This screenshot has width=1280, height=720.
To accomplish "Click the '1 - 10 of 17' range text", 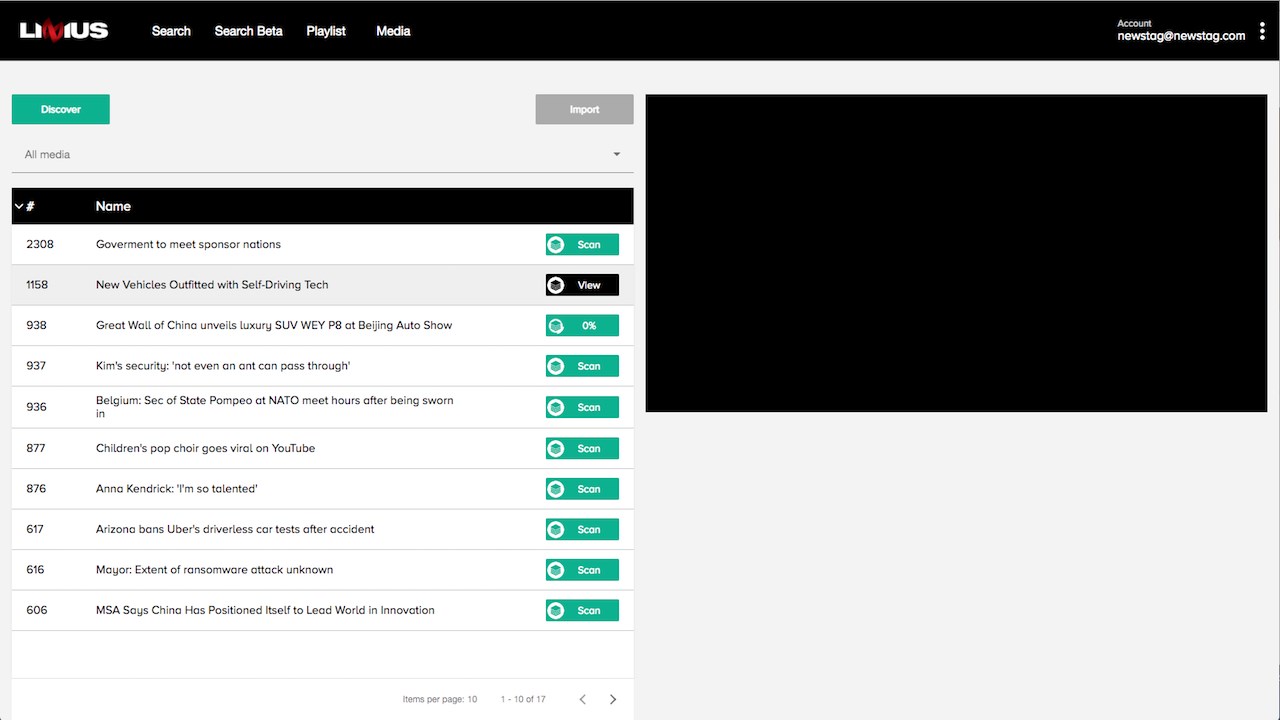I will tap(523, 699).
